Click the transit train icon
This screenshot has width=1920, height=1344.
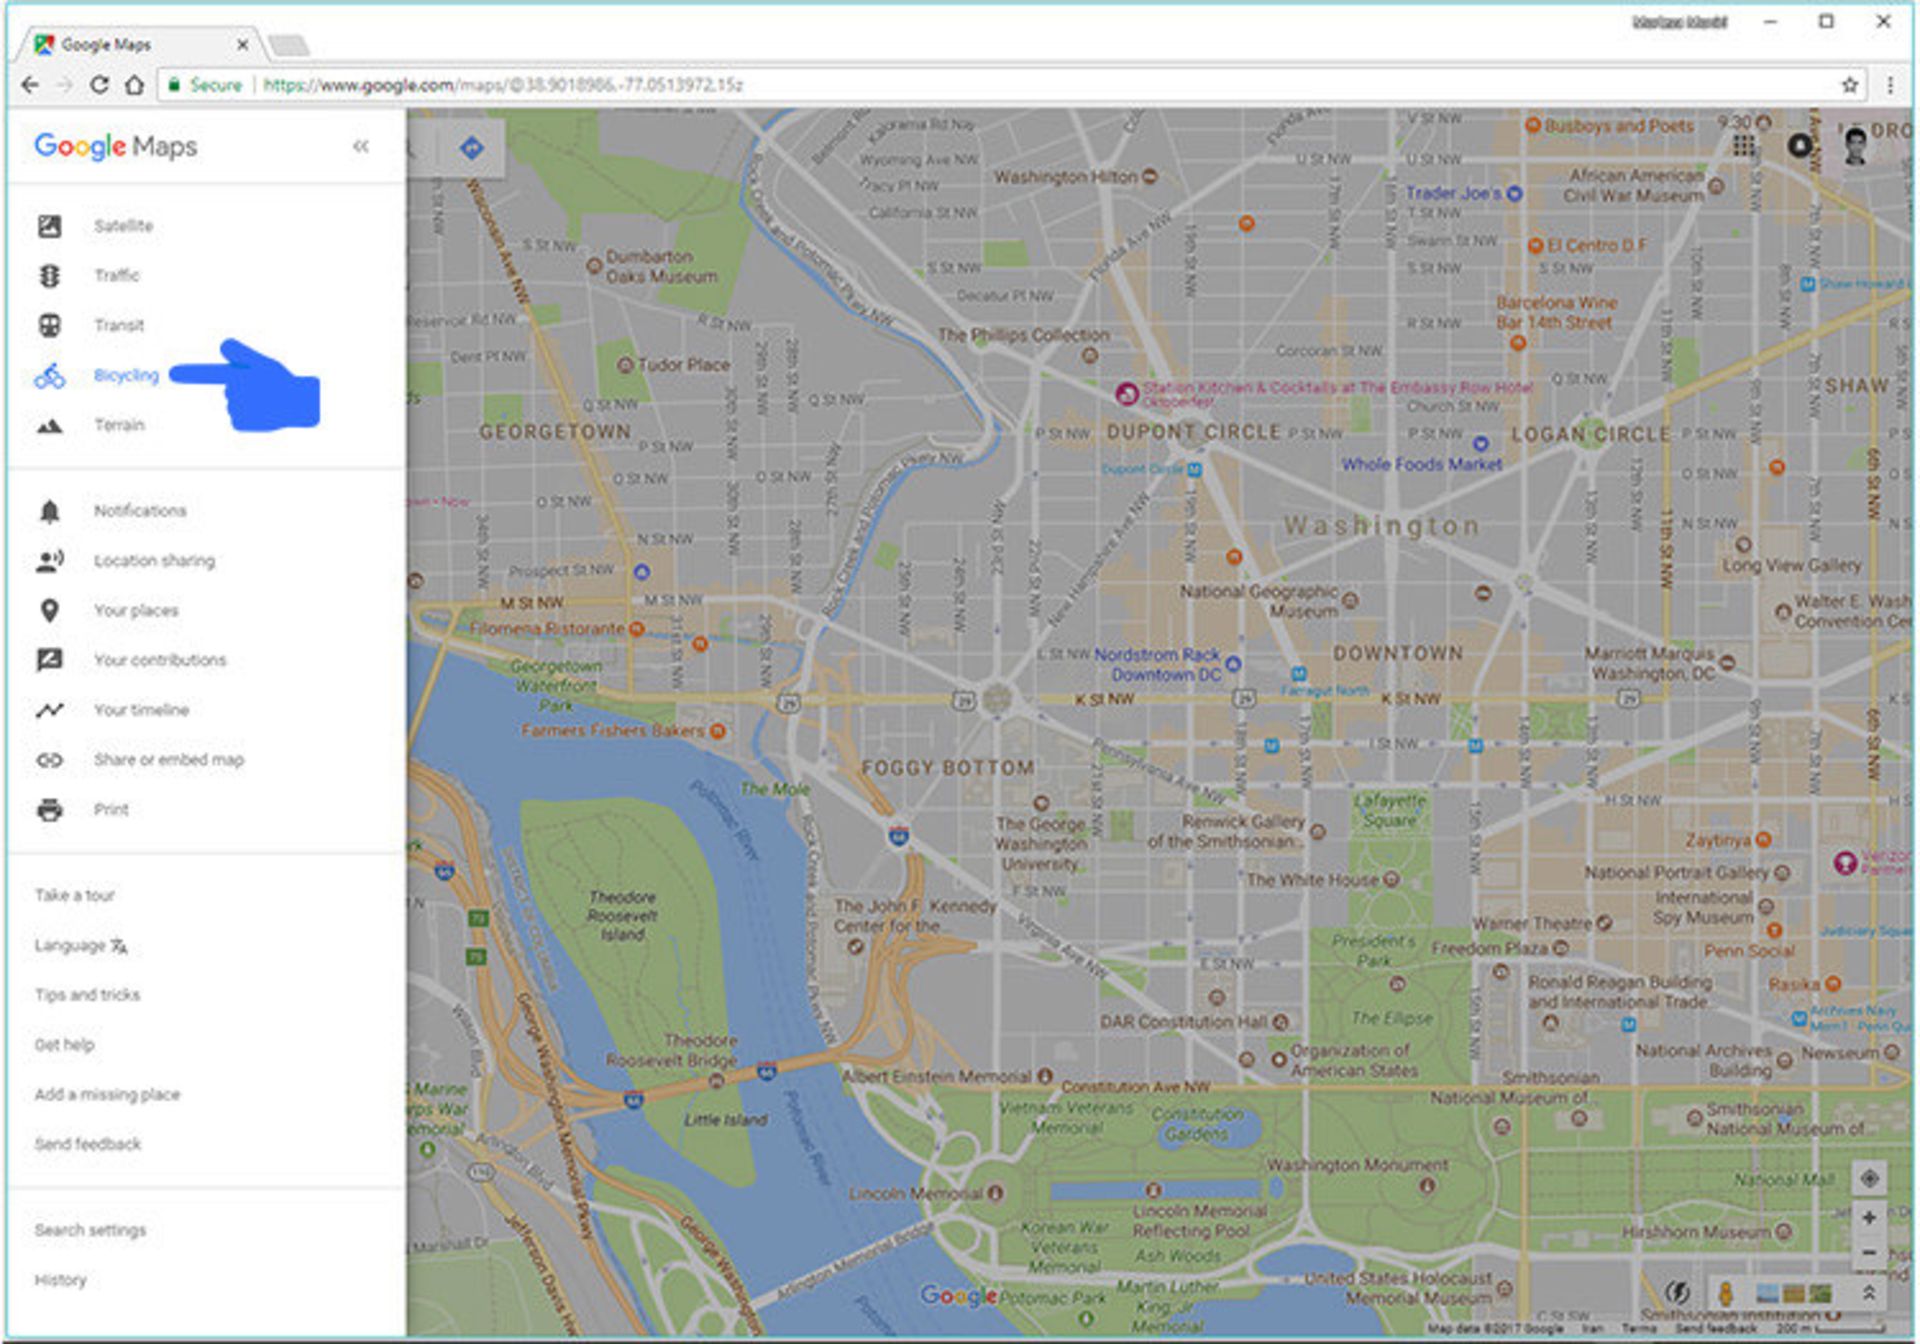(x=49, y=325)
